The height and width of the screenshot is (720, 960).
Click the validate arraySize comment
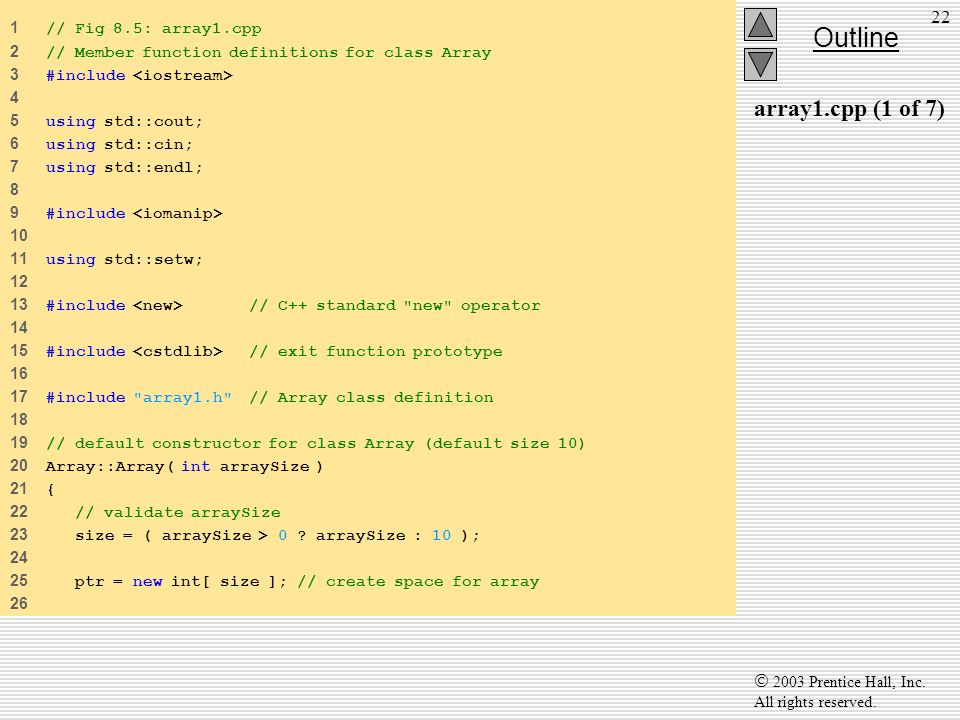pos(178,512)
